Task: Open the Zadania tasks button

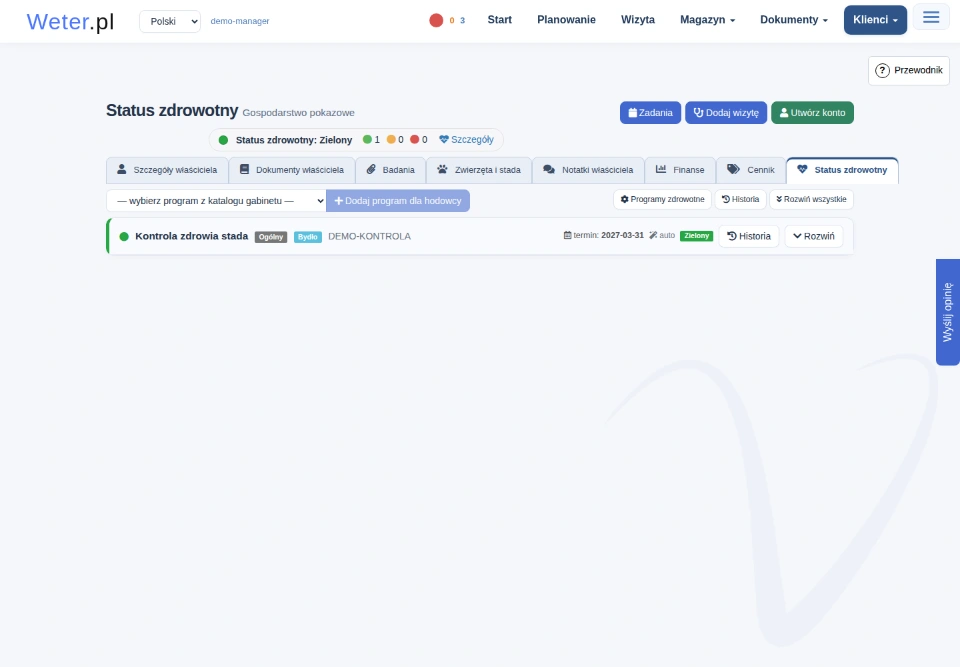Action: [x=650, y=113]
